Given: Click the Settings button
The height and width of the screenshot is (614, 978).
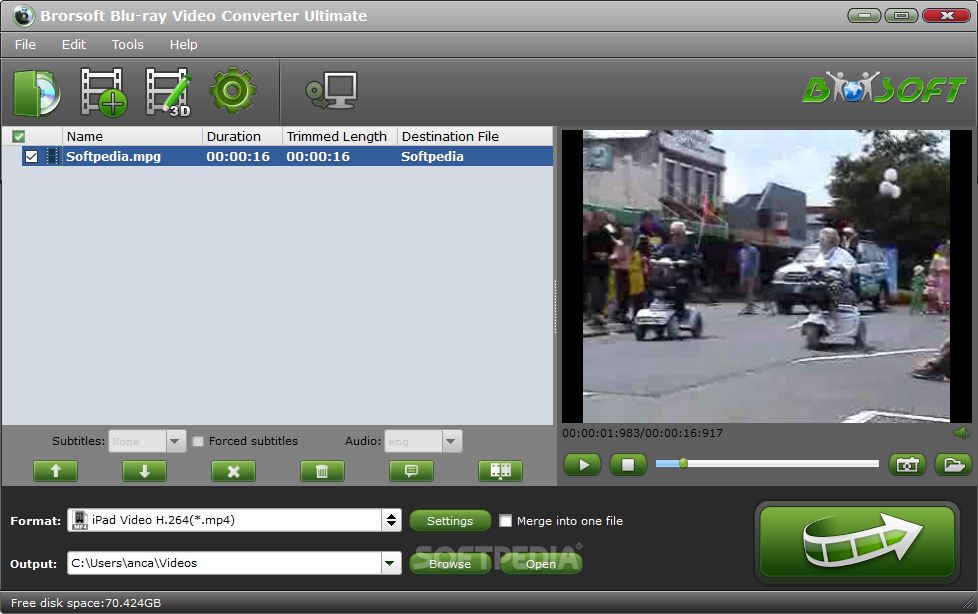Looking at the screenshot, I should 450,521.
